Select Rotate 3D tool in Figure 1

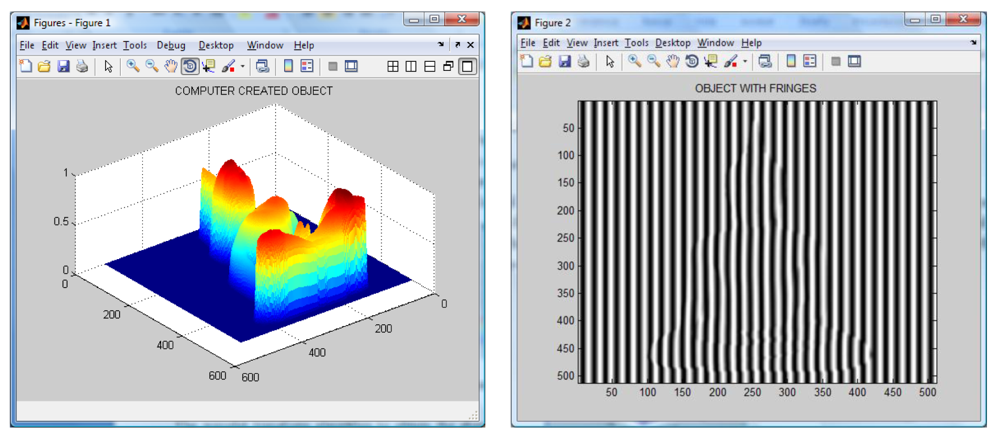pyautogui.click(x=189, y=67)
